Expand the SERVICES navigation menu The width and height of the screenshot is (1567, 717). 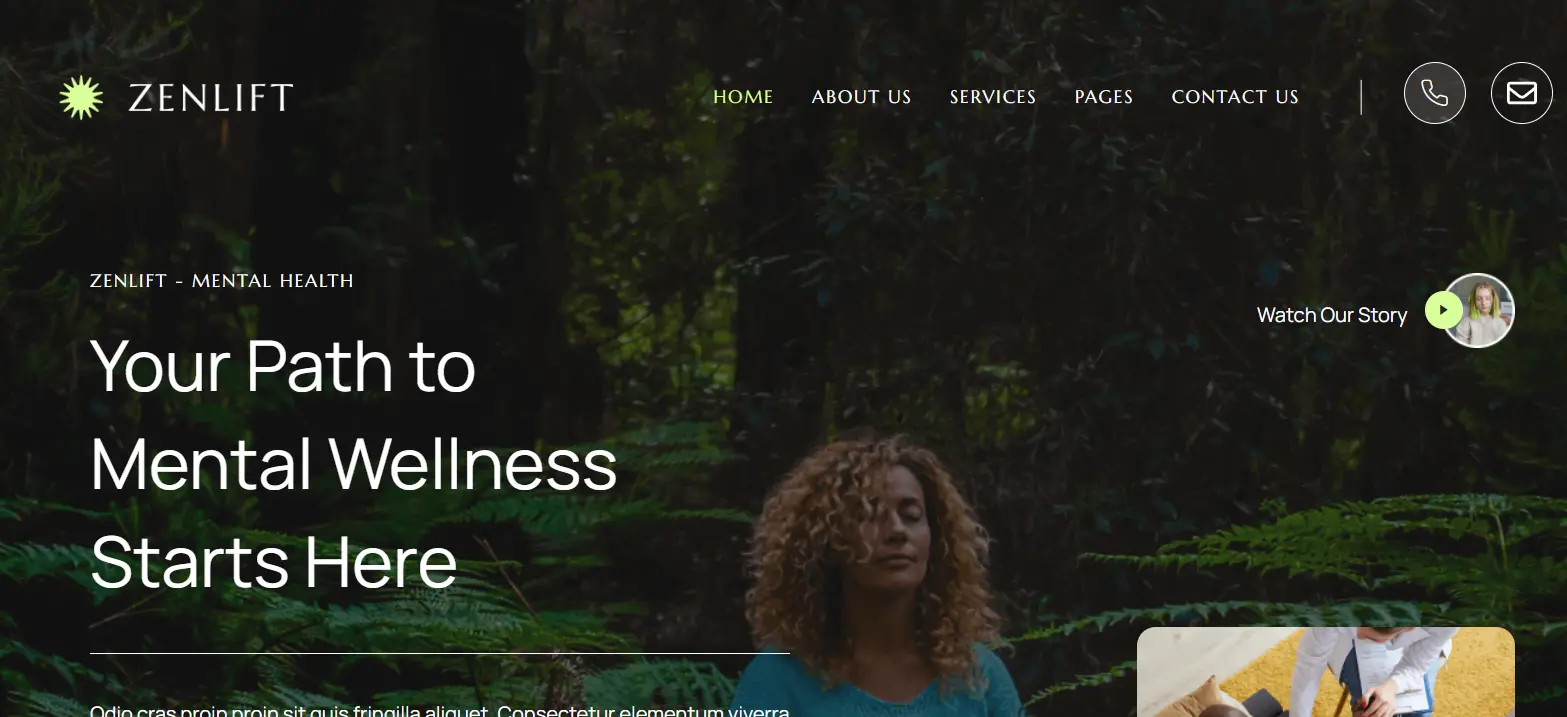[x=993, y=97]
